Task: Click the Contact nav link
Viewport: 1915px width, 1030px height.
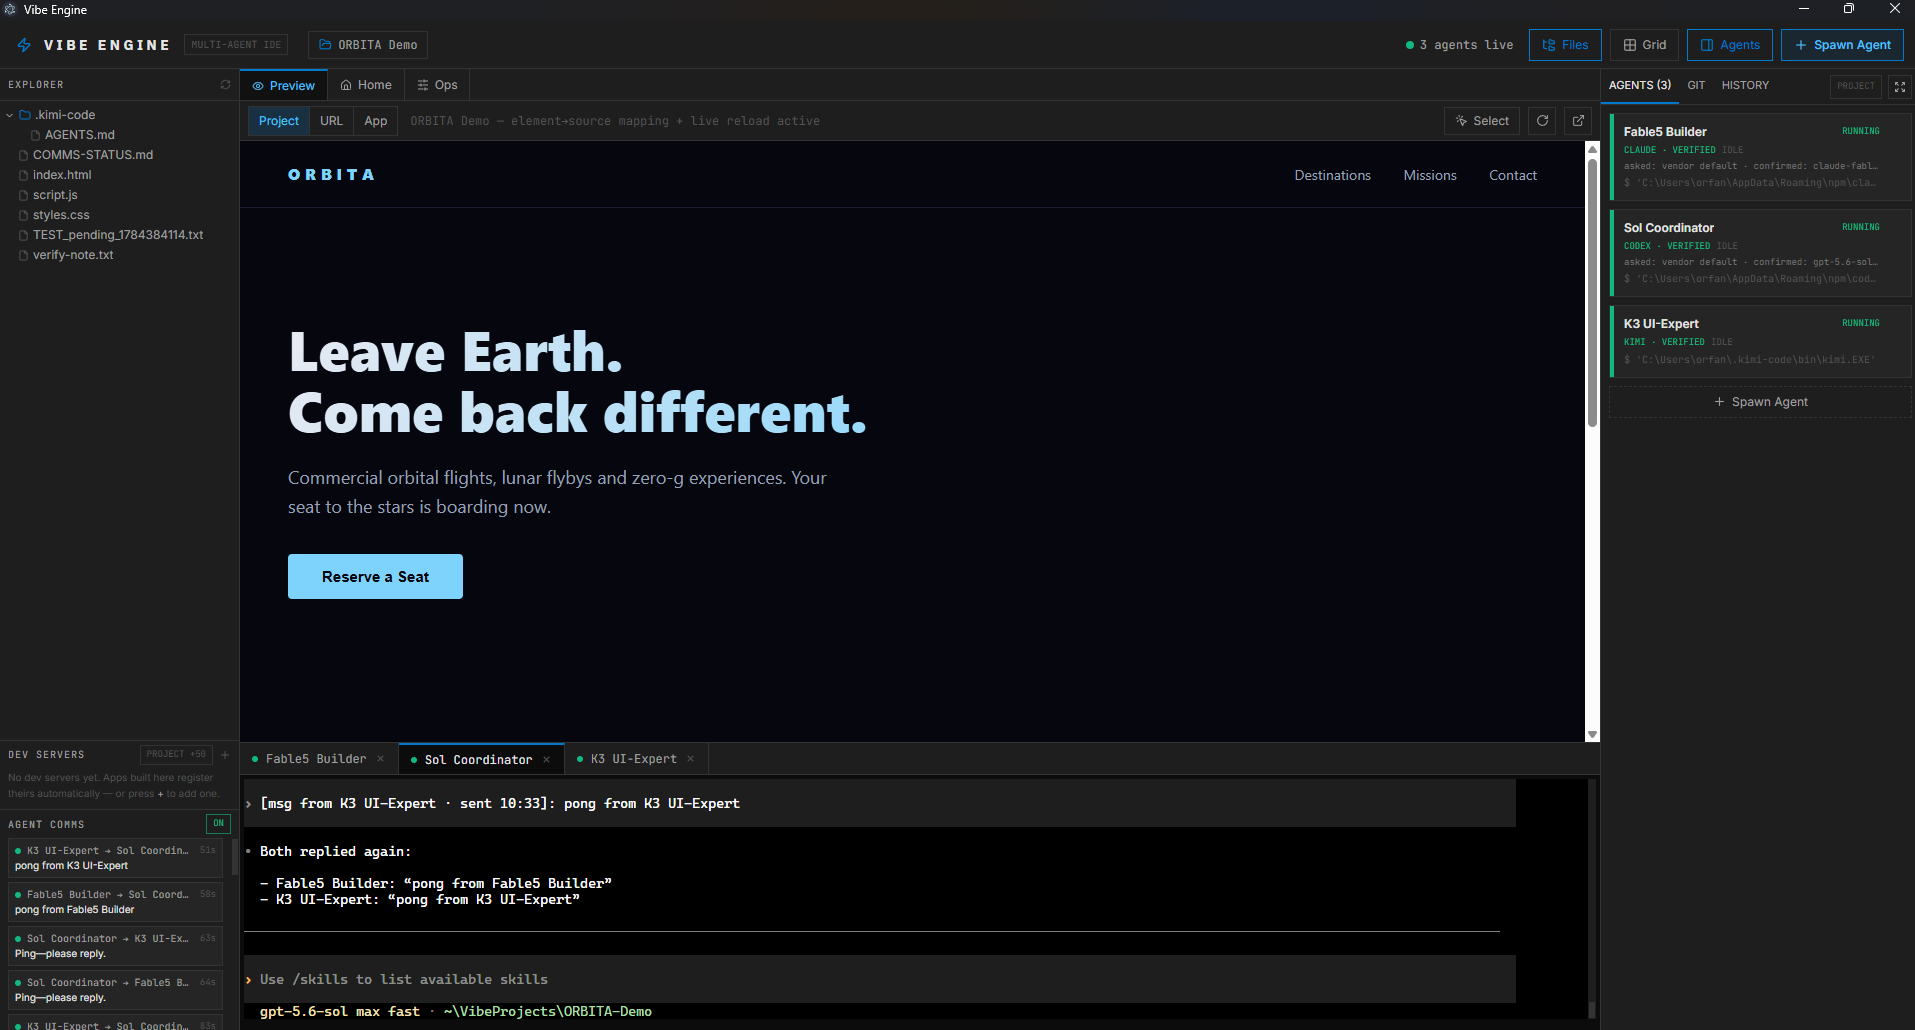Action: [x=1513, y=175]
